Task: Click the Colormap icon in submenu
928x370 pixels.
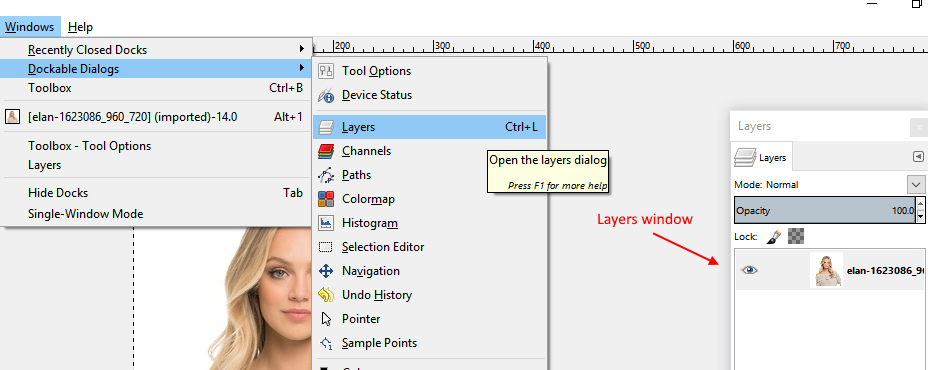Action: (326, 199)
